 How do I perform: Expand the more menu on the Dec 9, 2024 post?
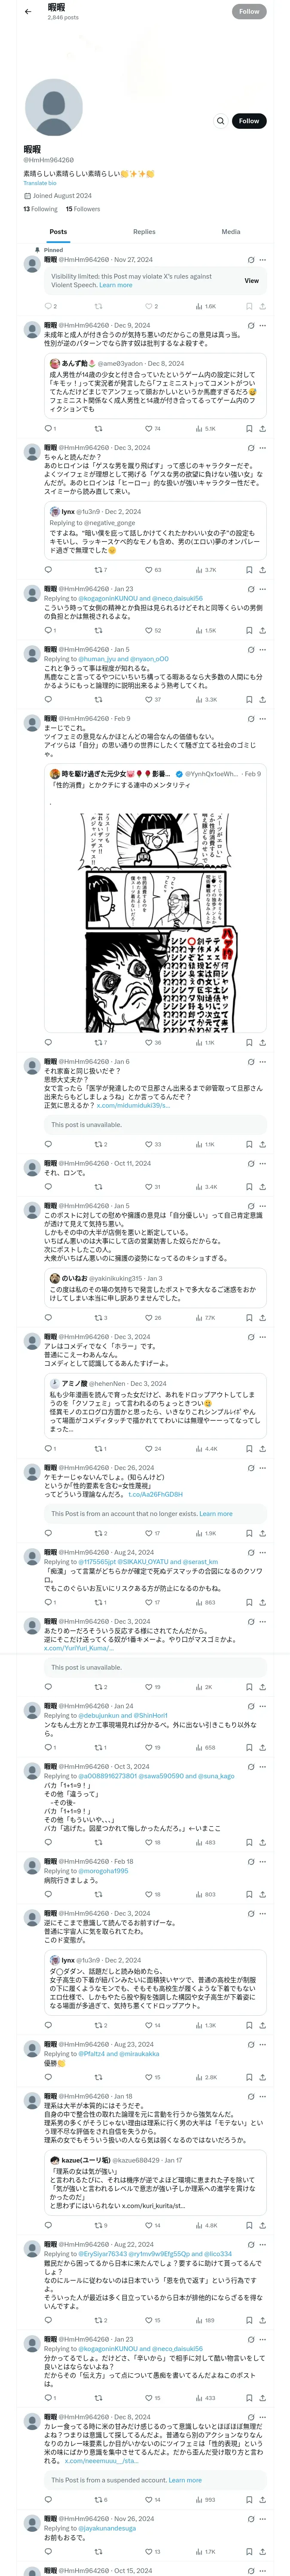(x=263, y=325)
